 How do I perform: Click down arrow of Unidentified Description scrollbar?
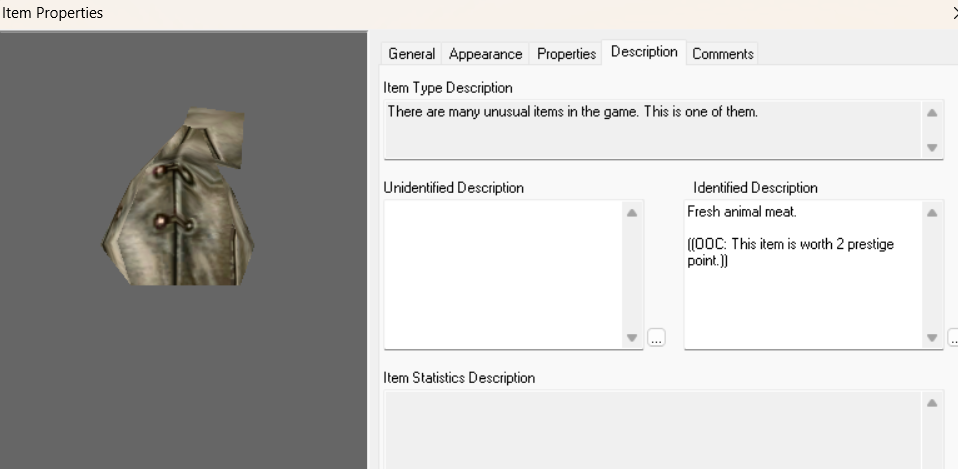point(632,338)
